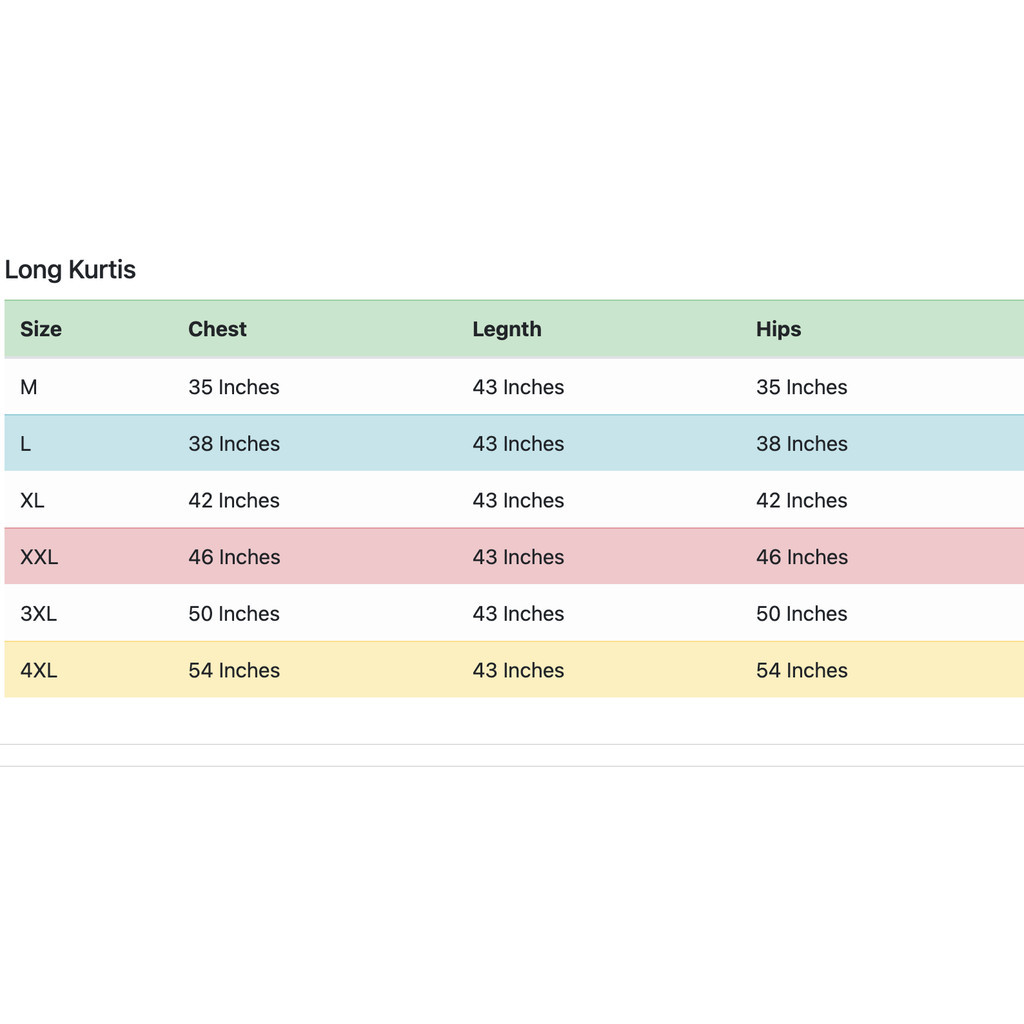Select the 42 Inches chest cell
Image resolution: width=1024 pixels, height=1024 pixels.
click(234, 500)
